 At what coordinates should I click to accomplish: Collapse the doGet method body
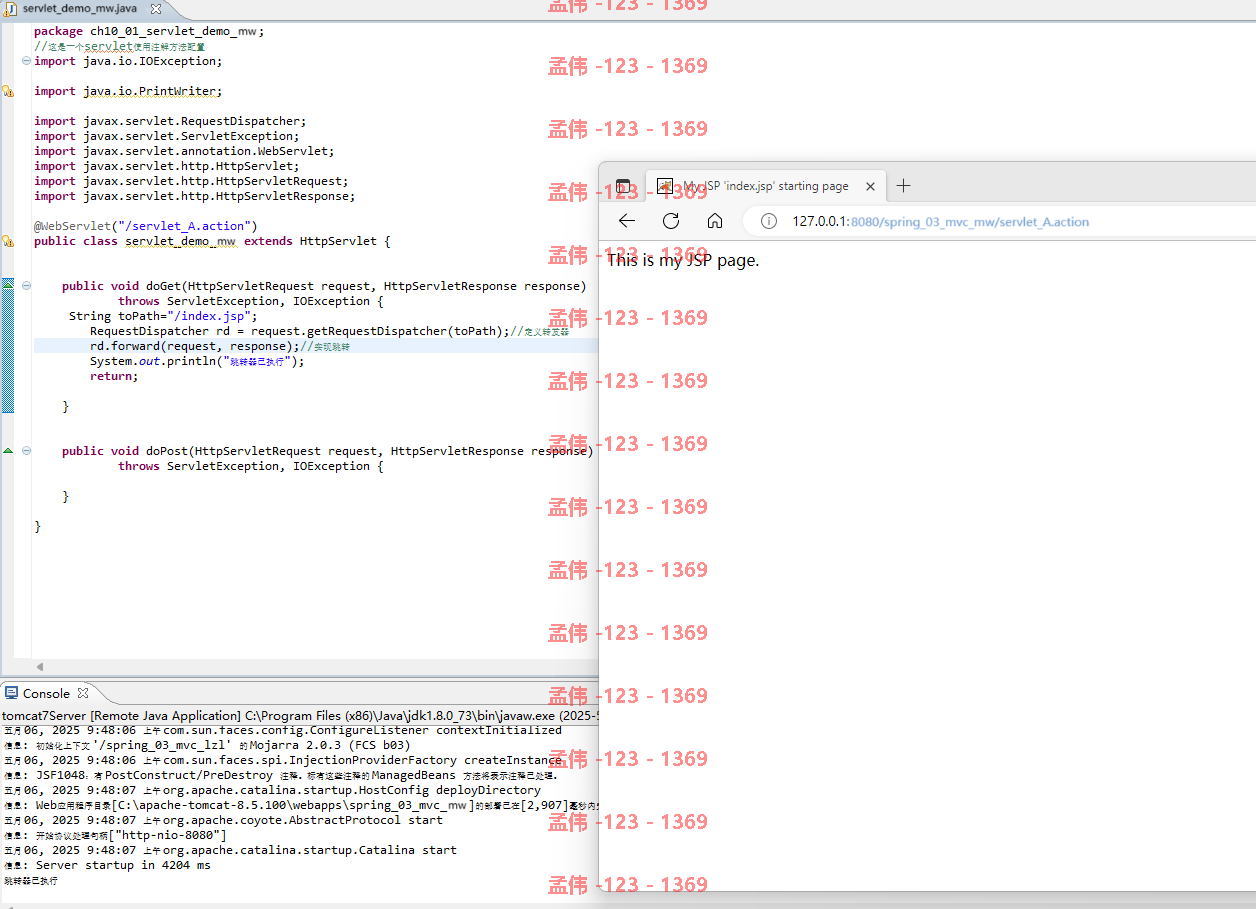tap(27, 286)
